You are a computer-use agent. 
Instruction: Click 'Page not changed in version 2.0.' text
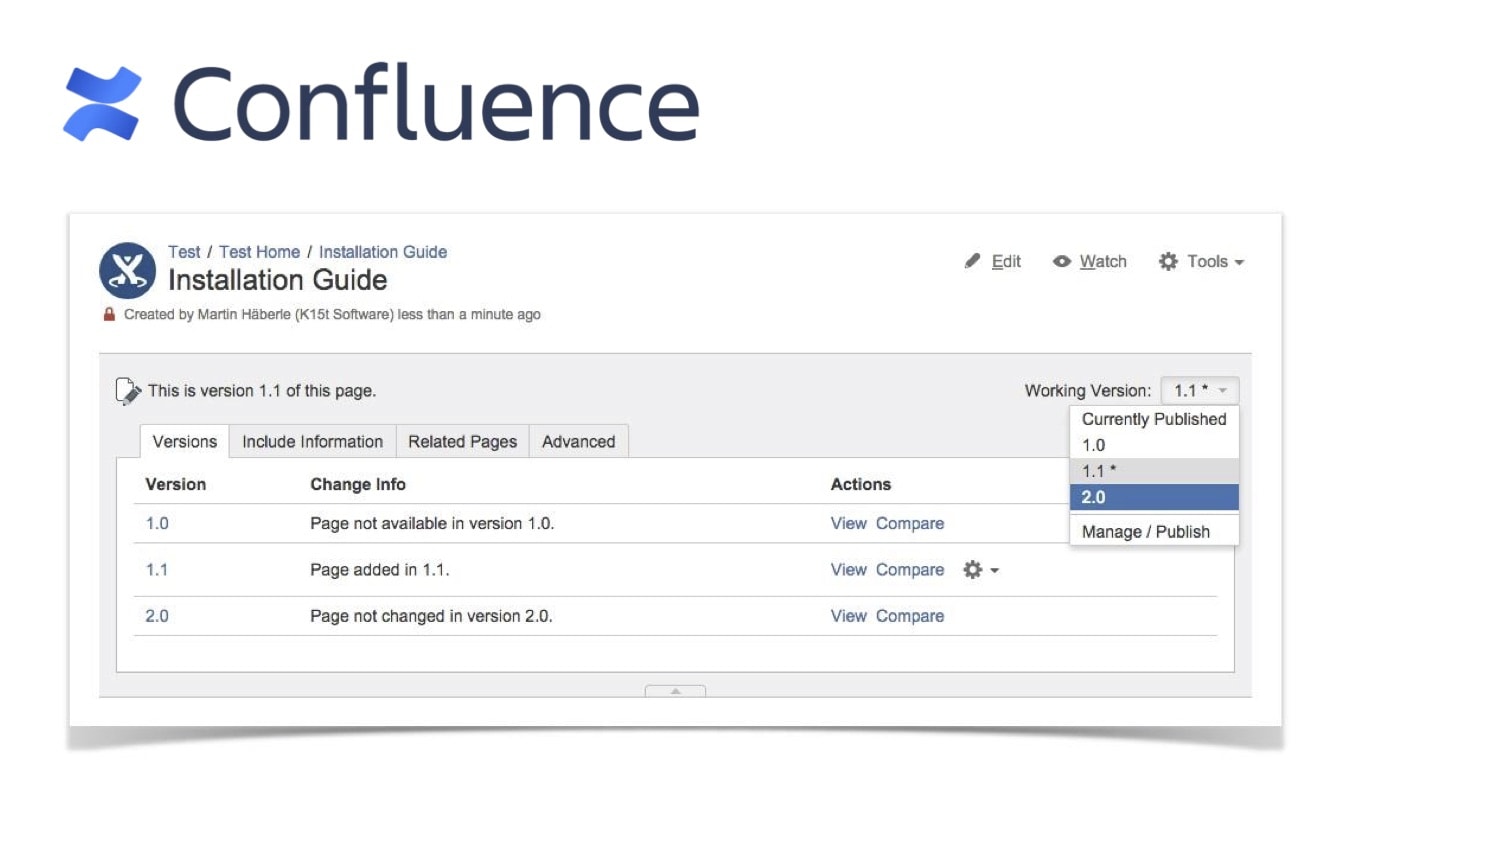point(431,616)
